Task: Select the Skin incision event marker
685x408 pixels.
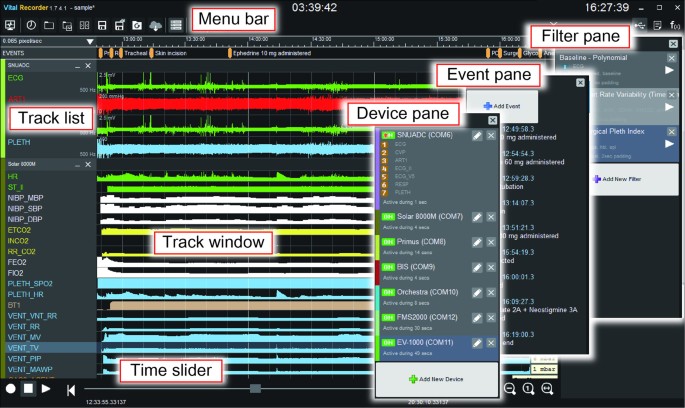Action: 170,53
